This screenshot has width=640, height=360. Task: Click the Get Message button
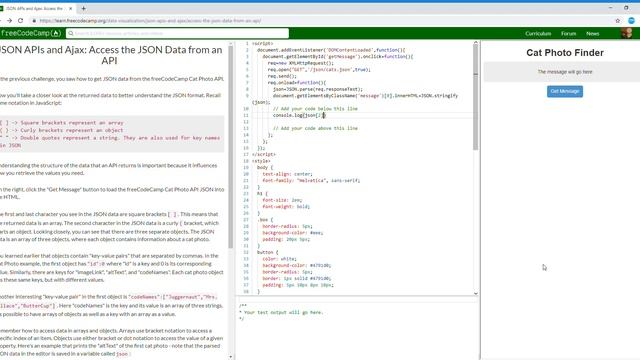pyautogui.click(x=565, y=91)
